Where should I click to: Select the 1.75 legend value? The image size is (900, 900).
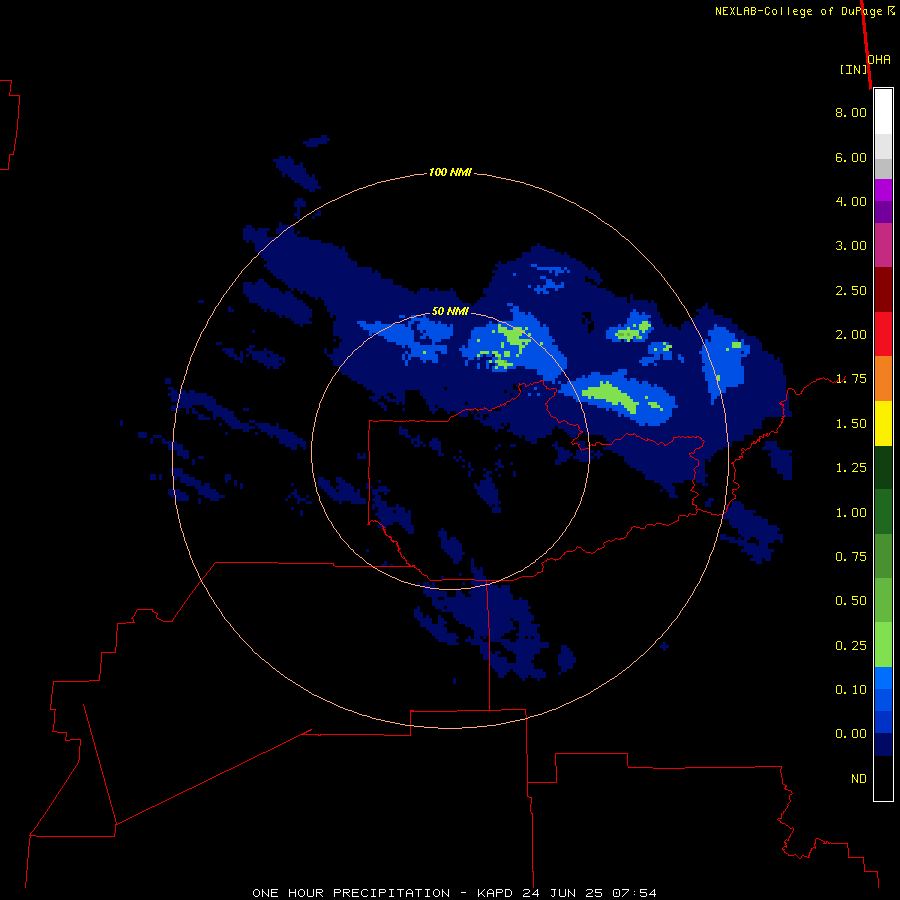[x=851, y=379]
